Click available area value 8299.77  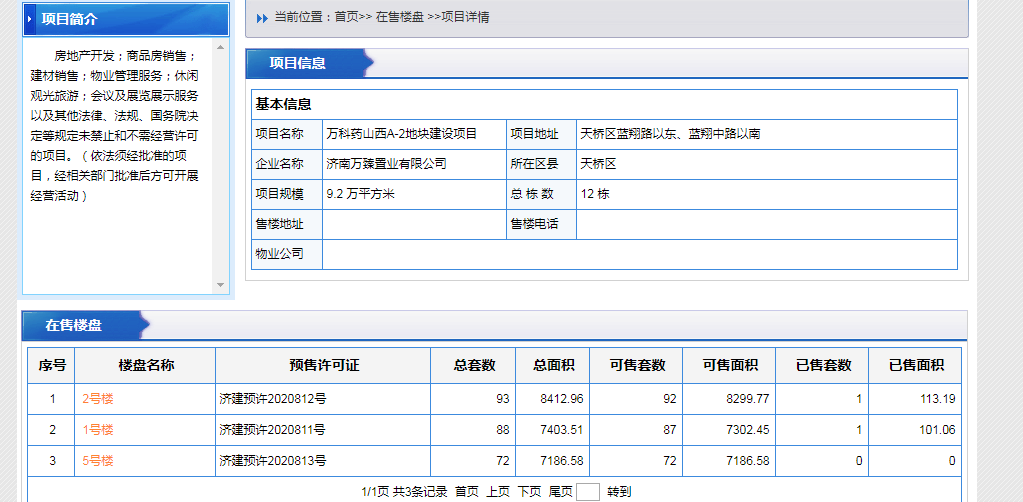click(x=748, y=399)
